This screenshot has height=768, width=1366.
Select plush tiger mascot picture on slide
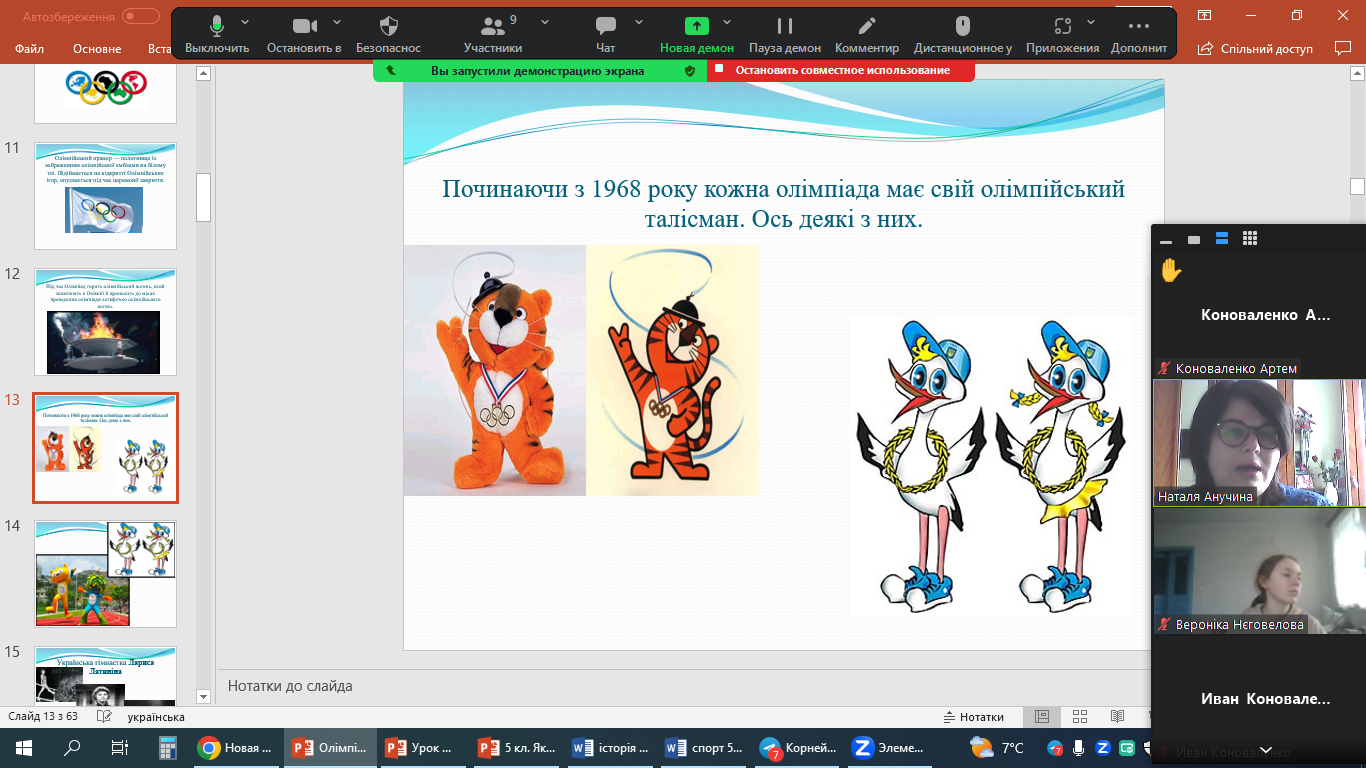pos(494,370)
